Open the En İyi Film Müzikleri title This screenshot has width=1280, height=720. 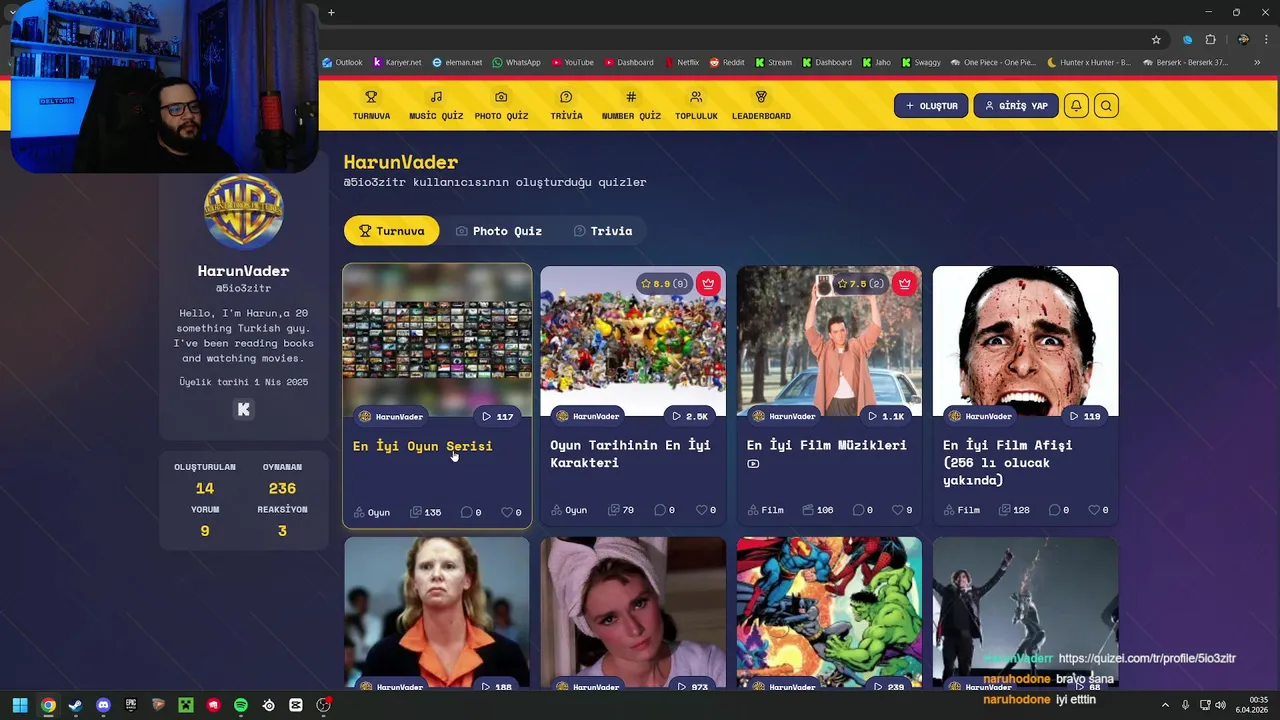826,445
